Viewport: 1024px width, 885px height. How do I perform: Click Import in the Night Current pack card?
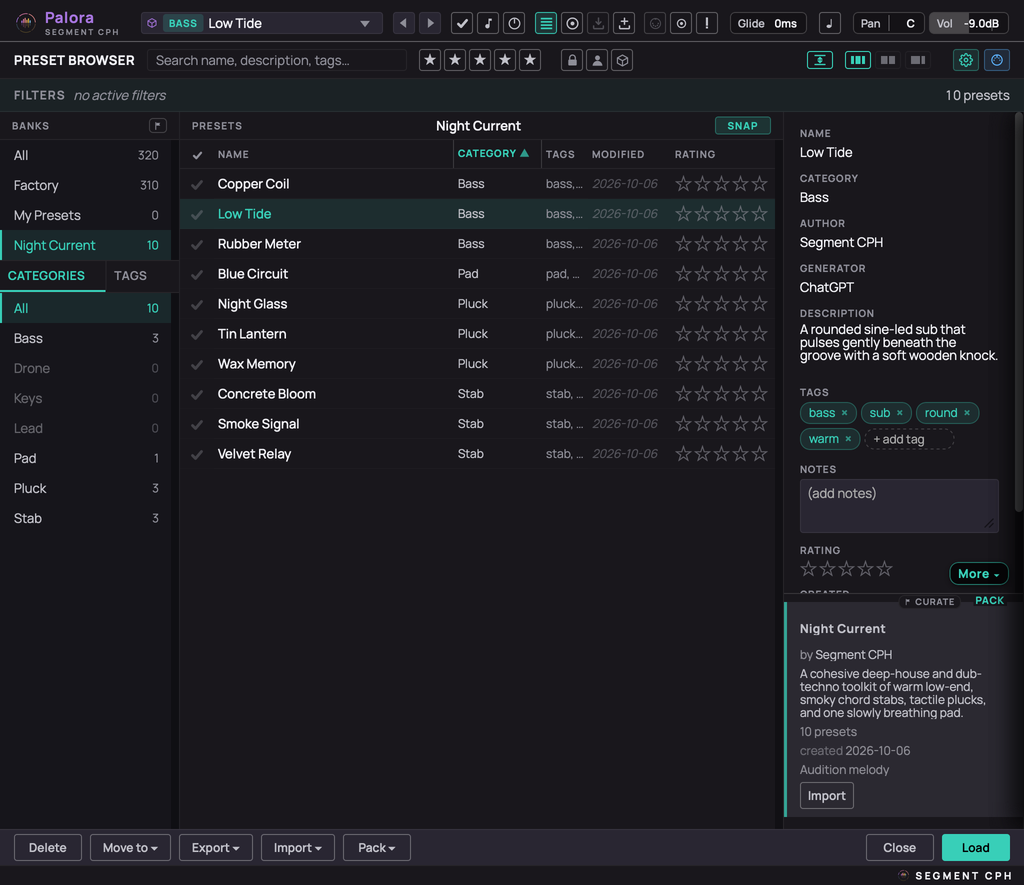(826, 796)
